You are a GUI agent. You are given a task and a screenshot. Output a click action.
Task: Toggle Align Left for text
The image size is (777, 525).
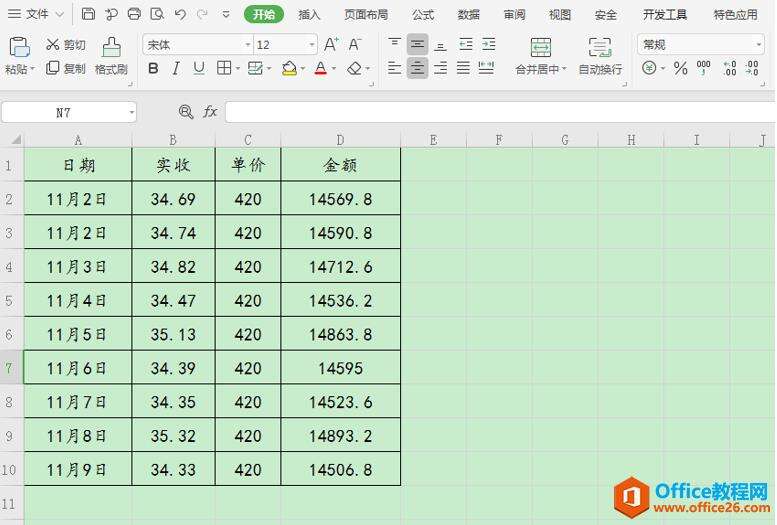tap(394, 68)
